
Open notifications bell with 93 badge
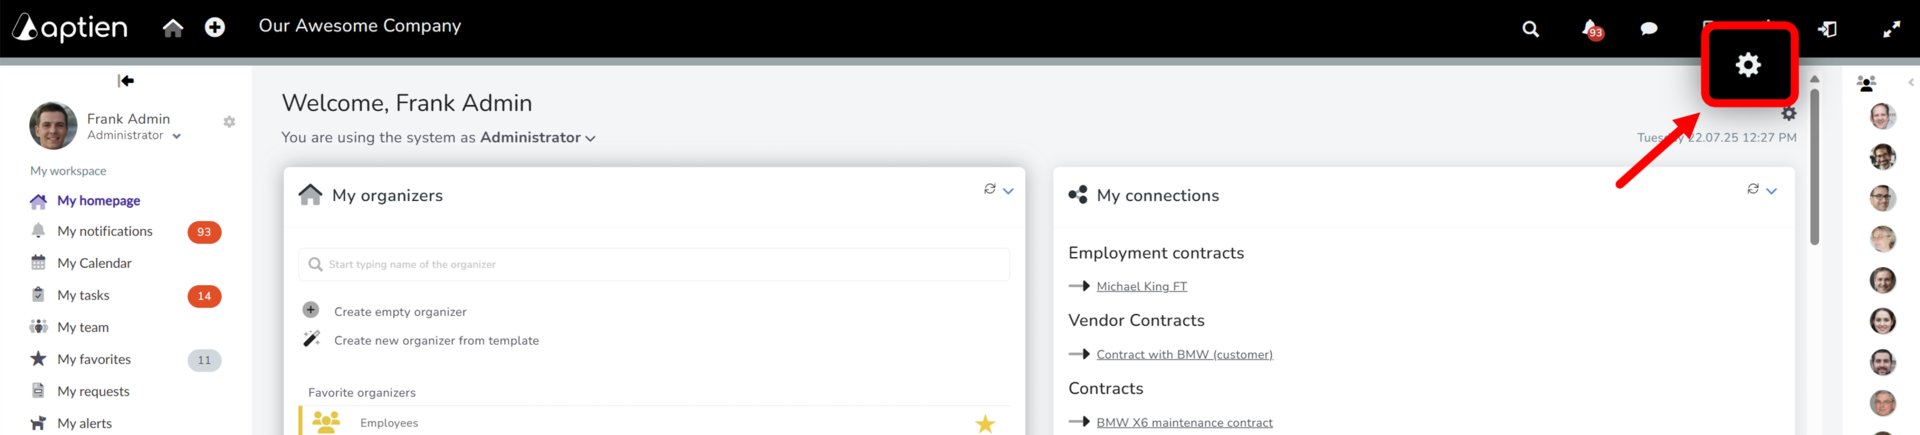pyautogui.click(x=1592, y=29)
